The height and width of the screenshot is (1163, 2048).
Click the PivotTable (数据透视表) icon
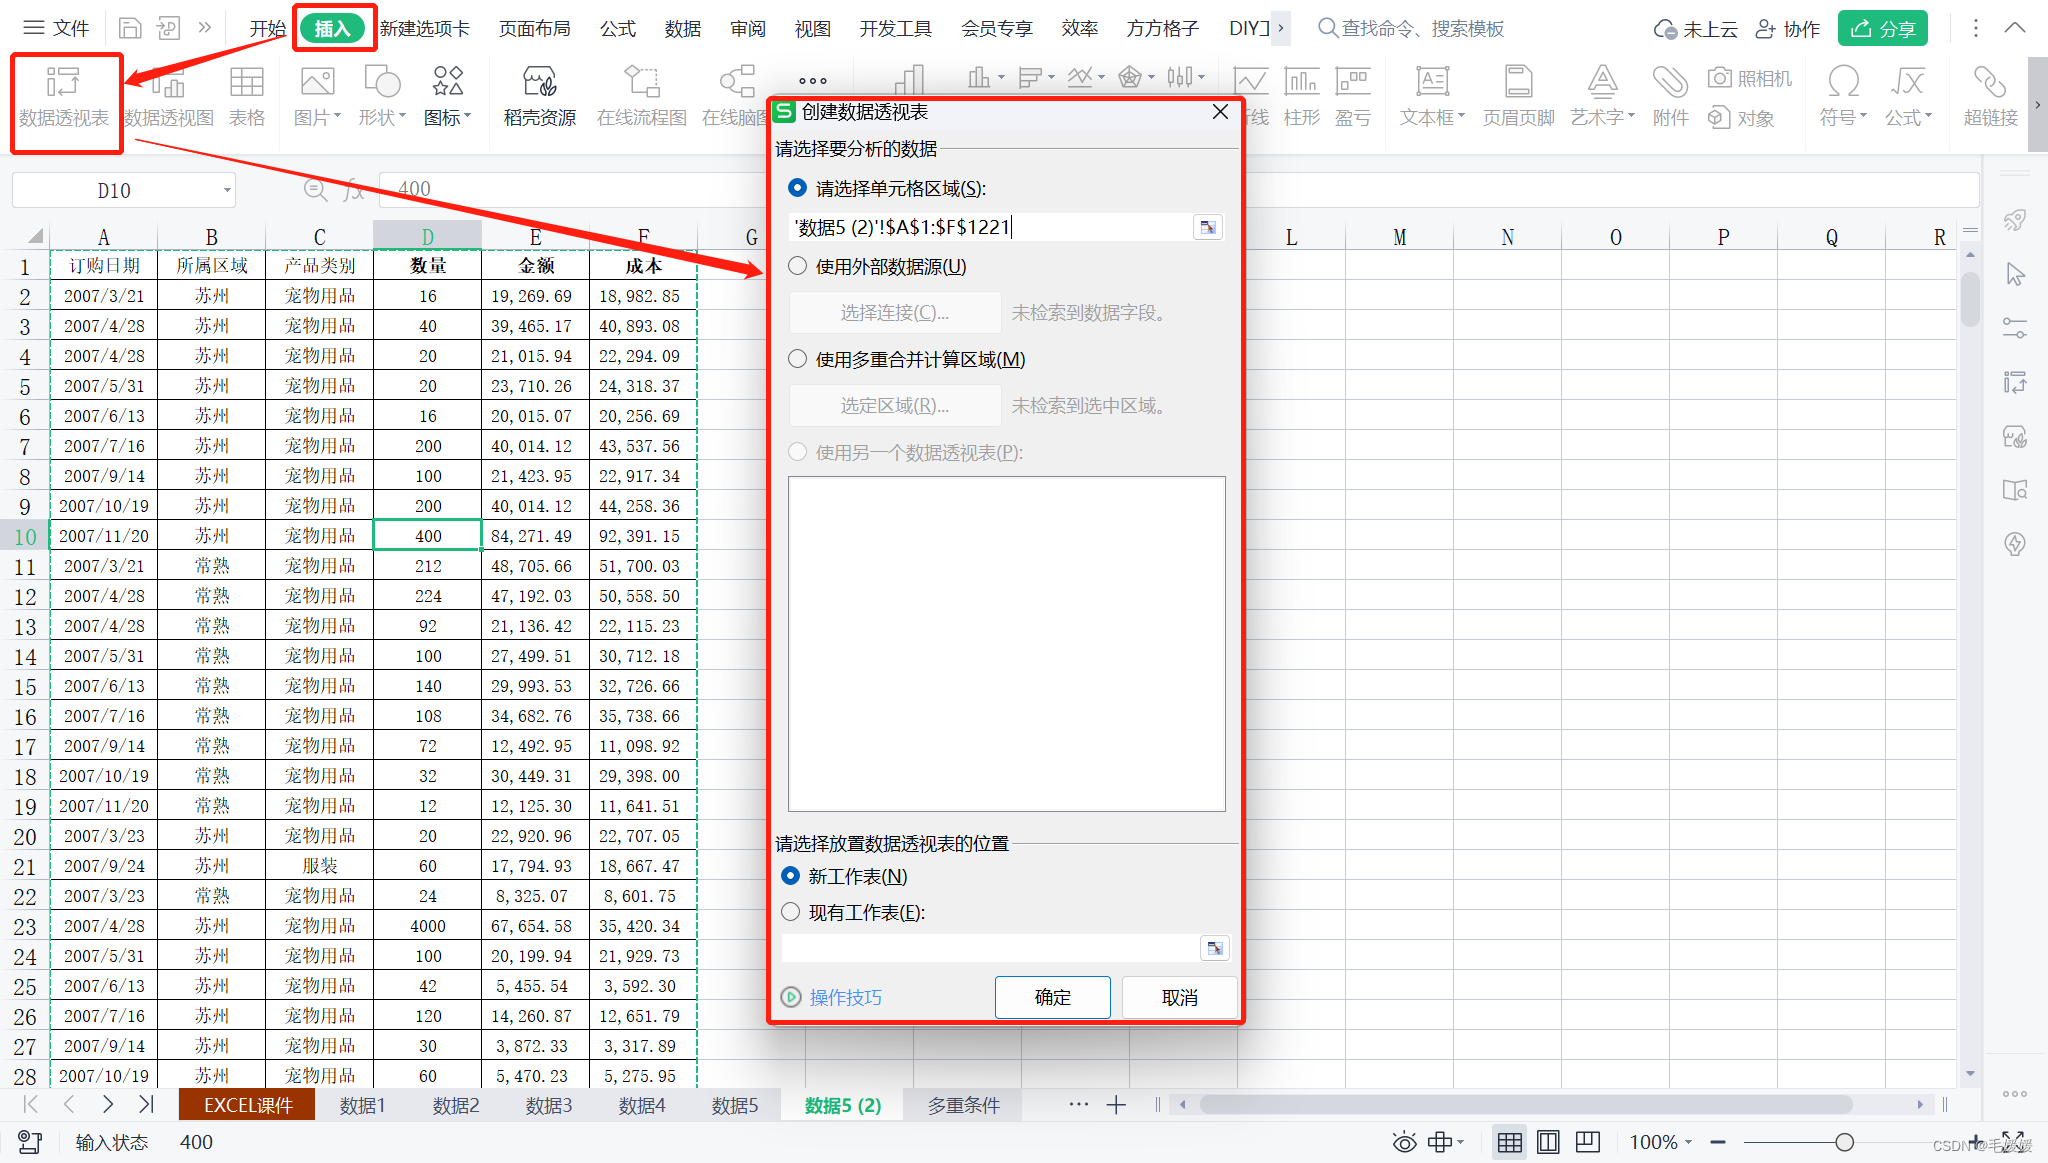click(63, 82)
